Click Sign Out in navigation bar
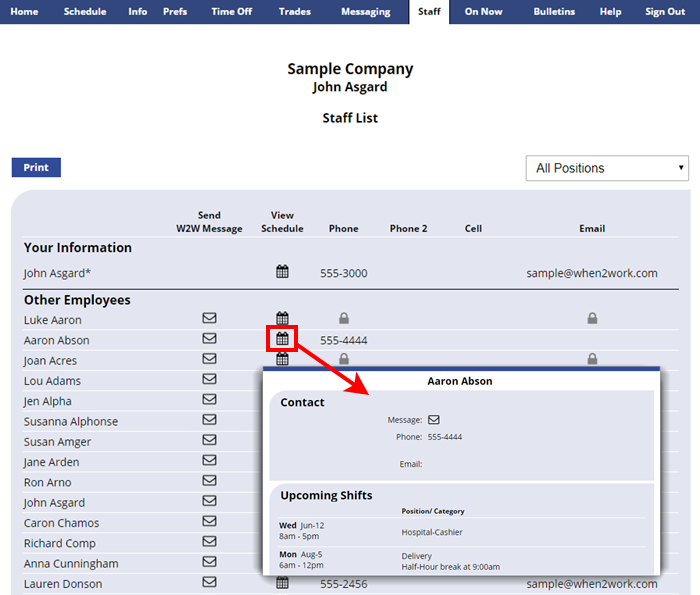700x595 pixels. 665,12
